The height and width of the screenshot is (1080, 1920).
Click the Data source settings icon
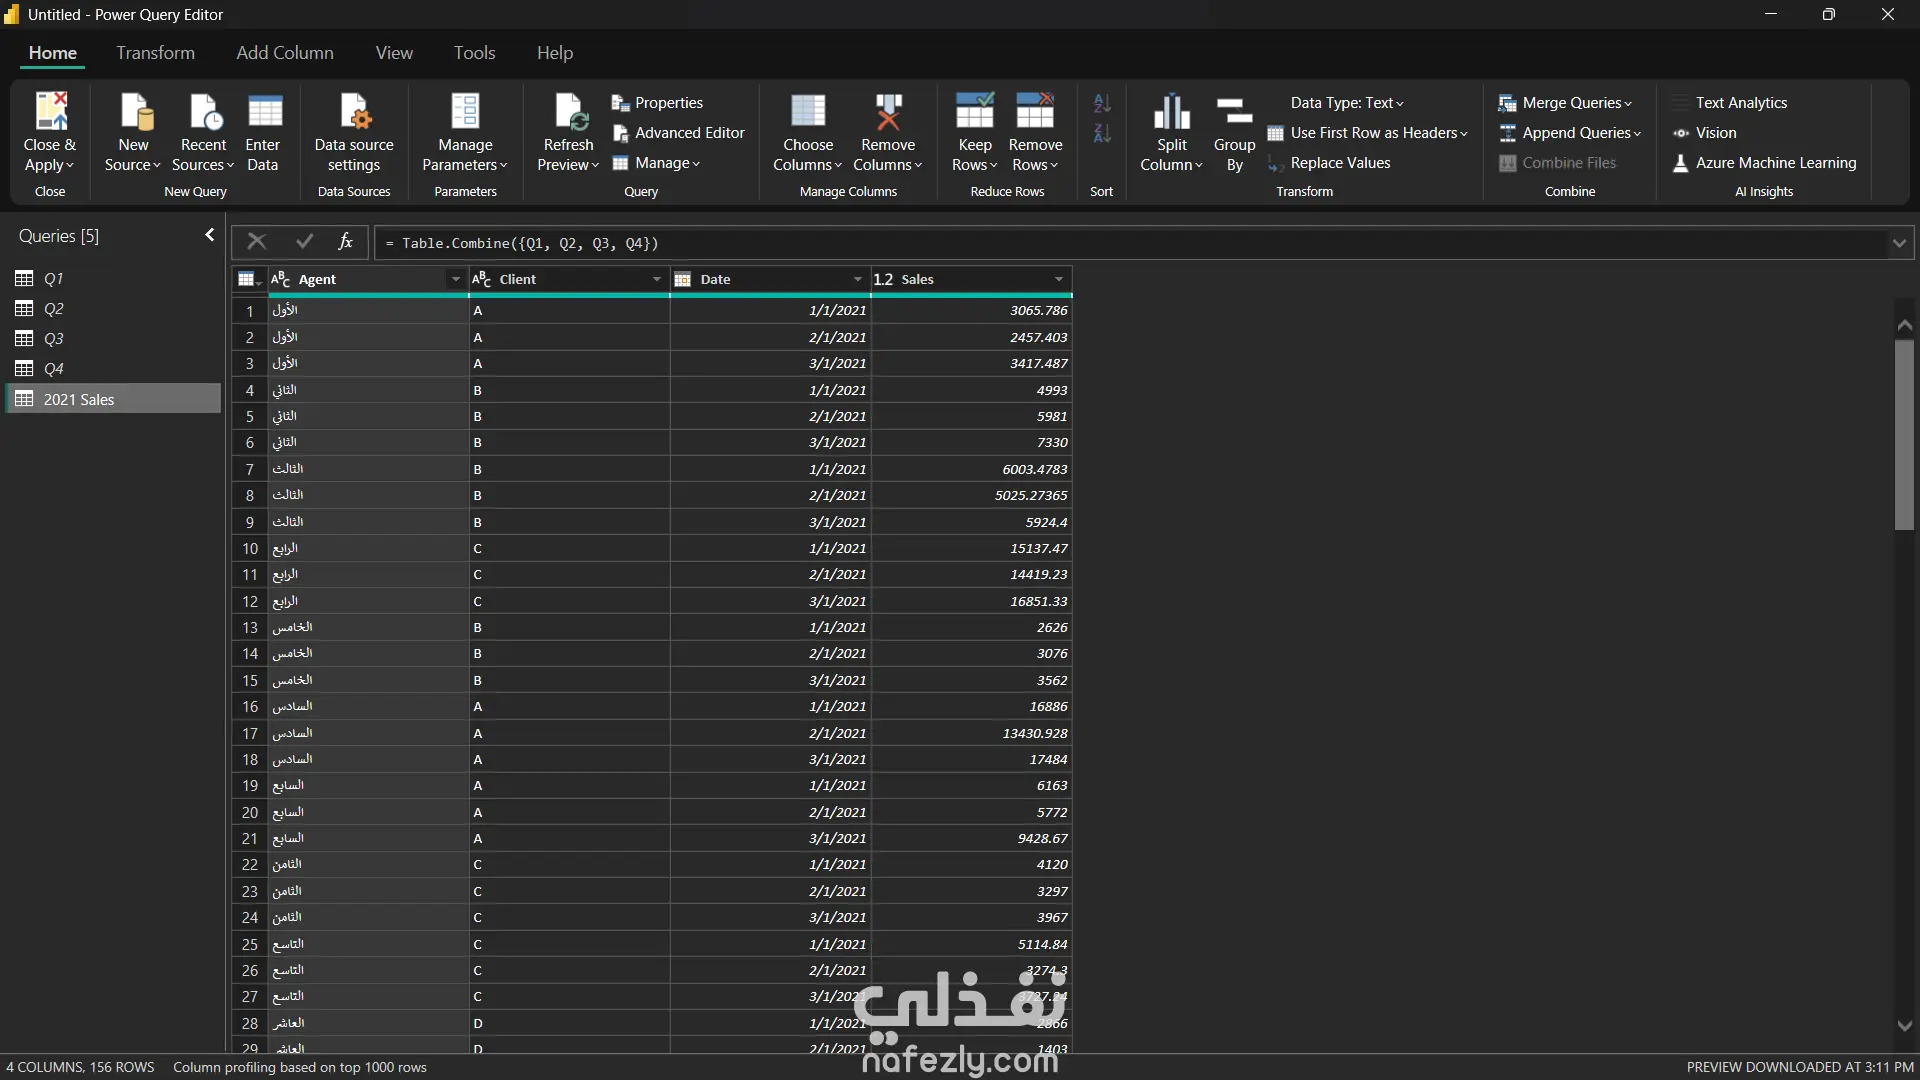pos(354,112)
